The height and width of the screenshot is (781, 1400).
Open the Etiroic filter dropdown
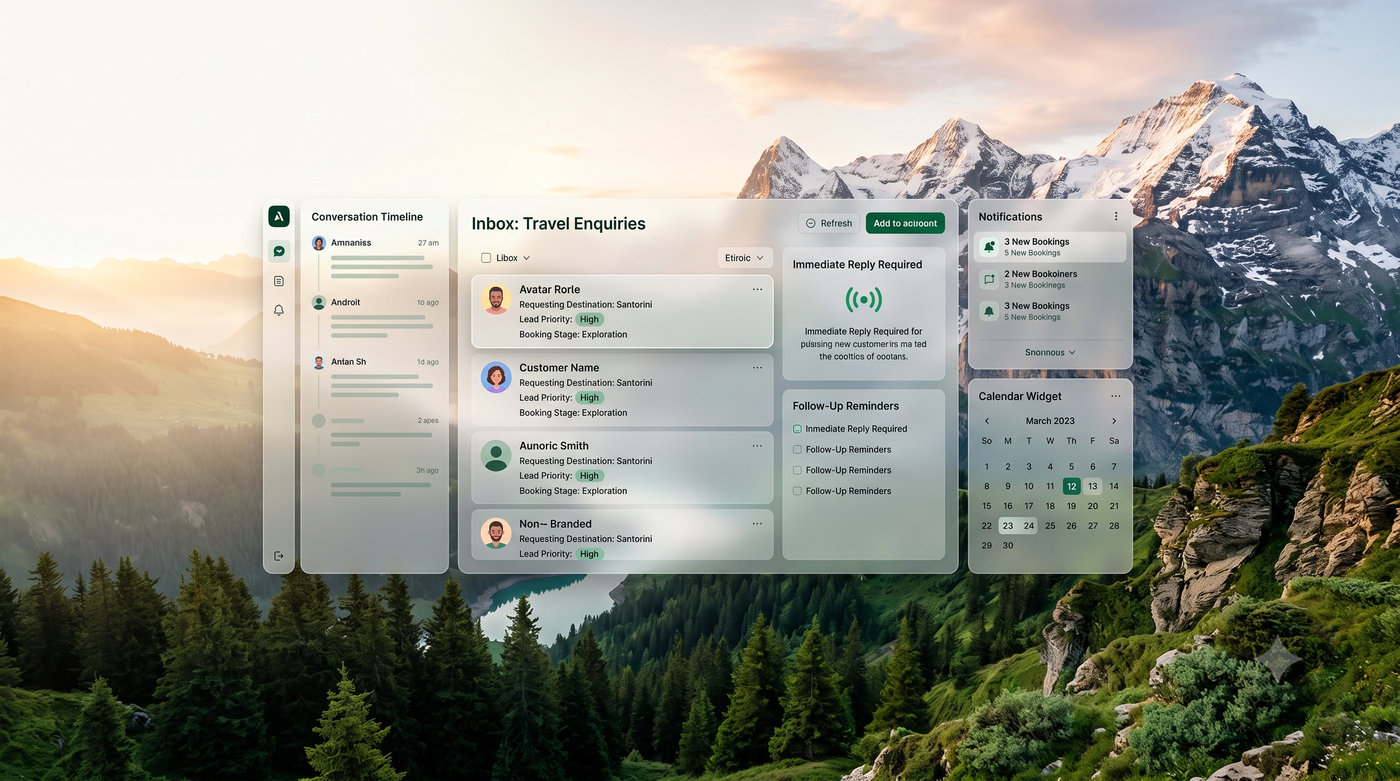(x=745, y=258)
